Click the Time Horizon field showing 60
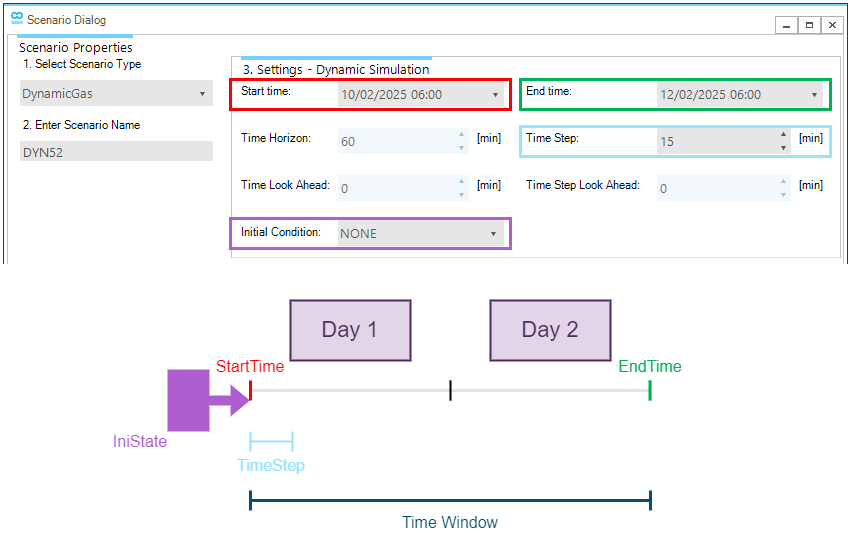Viewport: 850px width, 533px height. pos(397,142)
